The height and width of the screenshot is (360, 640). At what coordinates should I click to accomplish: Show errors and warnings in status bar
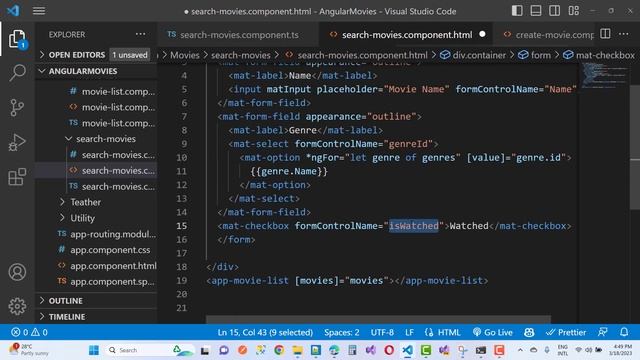point(29,332)
